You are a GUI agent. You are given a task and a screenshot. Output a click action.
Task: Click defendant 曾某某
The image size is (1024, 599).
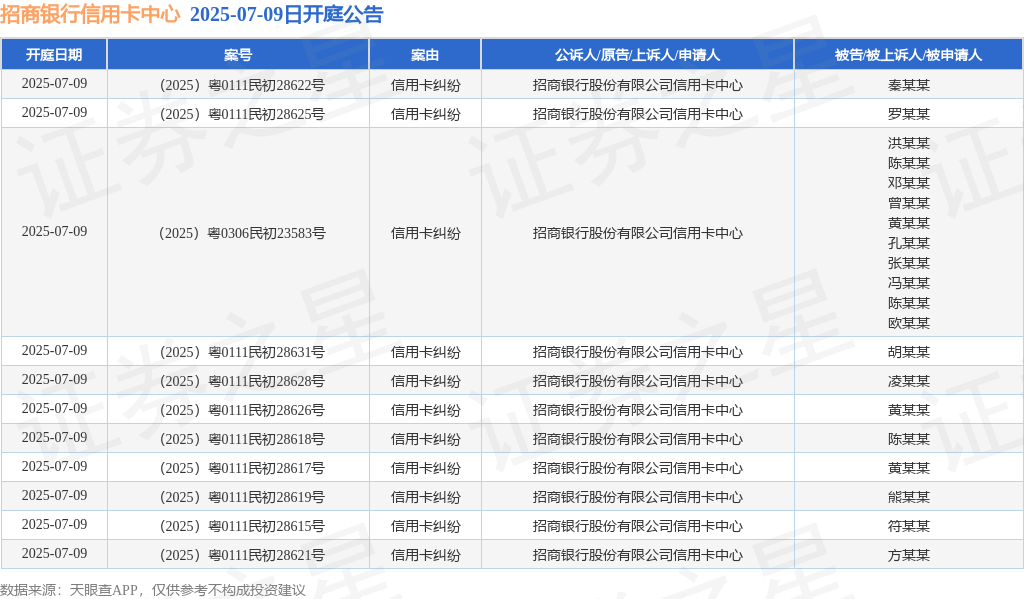click(908, 203)
